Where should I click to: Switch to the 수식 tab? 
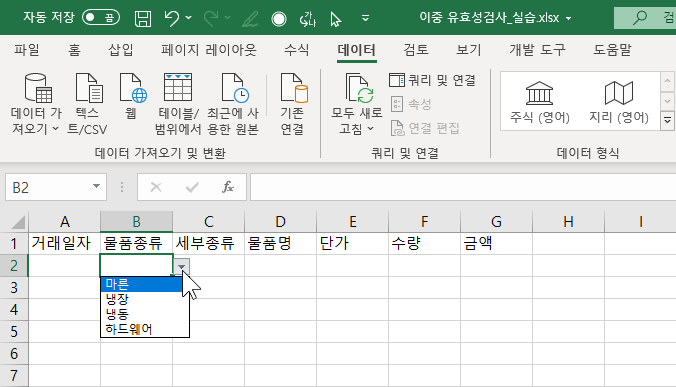point(297,50)
